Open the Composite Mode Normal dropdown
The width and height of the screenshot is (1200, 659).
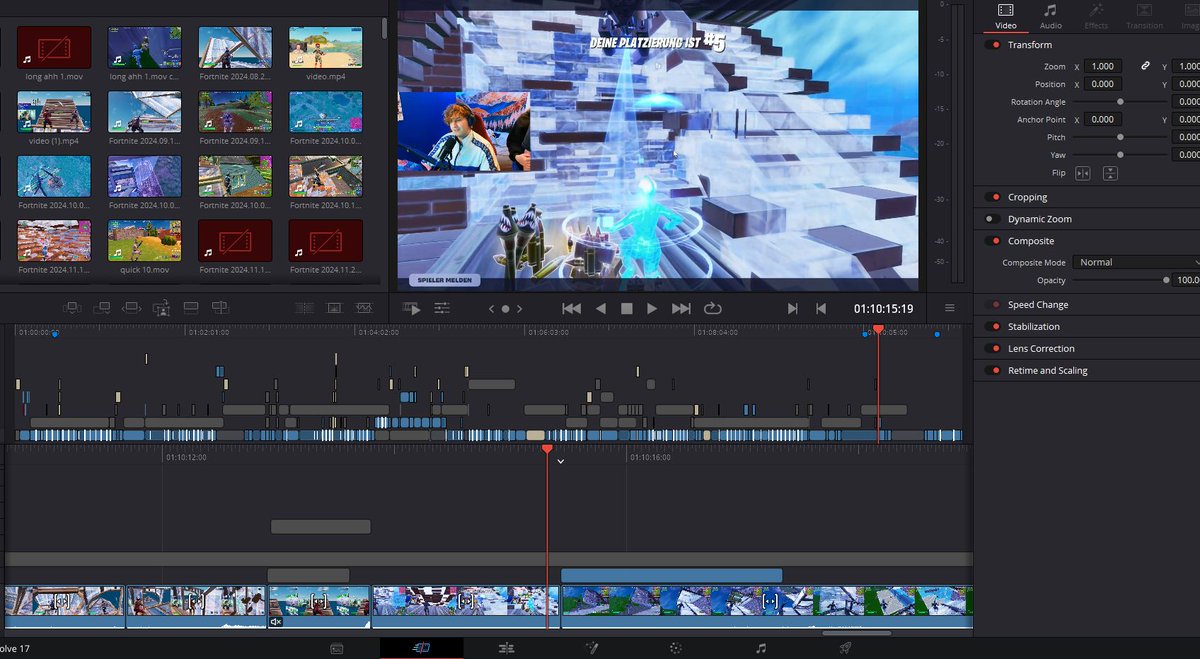pyautogui.click(x=1135, y=262)
